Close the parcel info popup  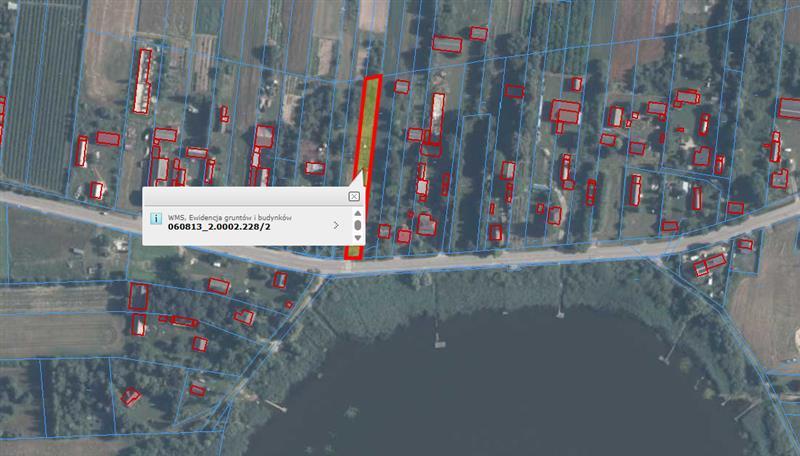[x=354, y=197]
